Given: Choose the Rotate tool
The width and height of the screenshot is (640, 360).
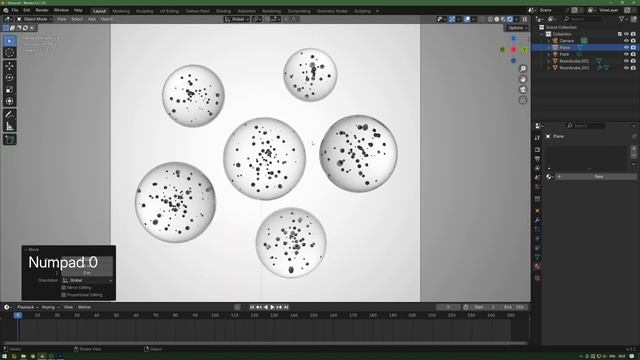Looking at the screenshot, I should pyautogui.click(x=9, y=78).
